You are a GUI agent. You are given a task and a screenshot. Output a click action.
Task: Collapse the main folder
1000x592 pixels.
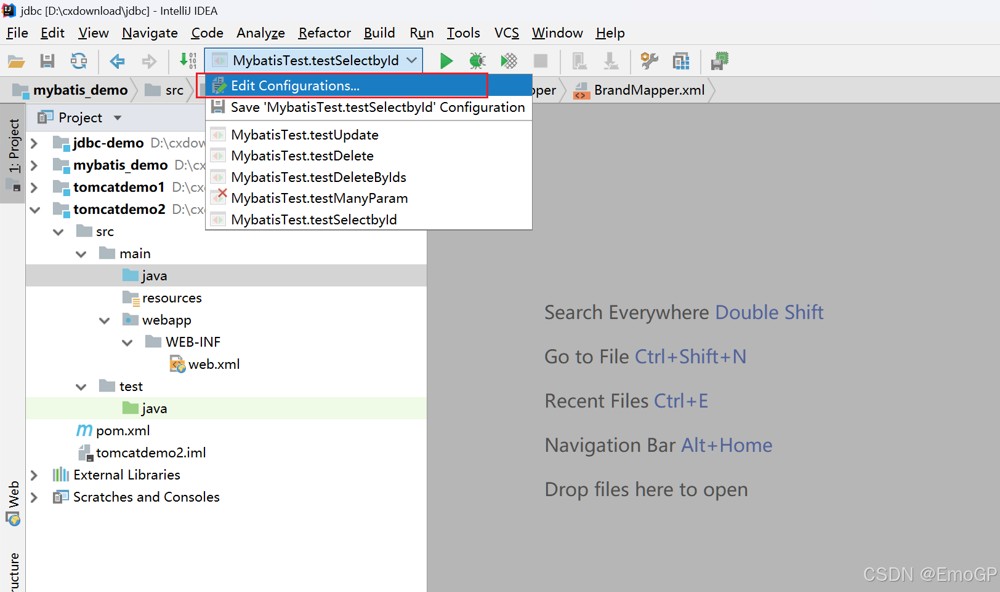[x=81, y=254]
